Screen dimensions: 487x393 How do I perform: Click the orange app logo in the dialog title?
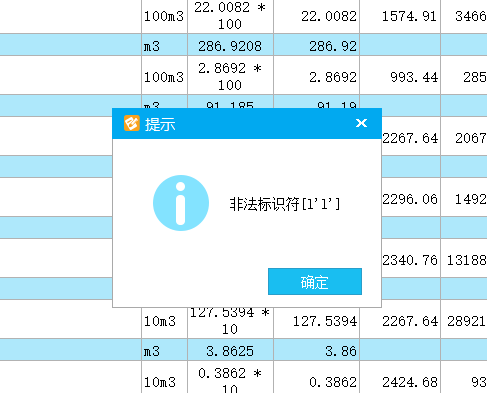(x=132, y=123)
